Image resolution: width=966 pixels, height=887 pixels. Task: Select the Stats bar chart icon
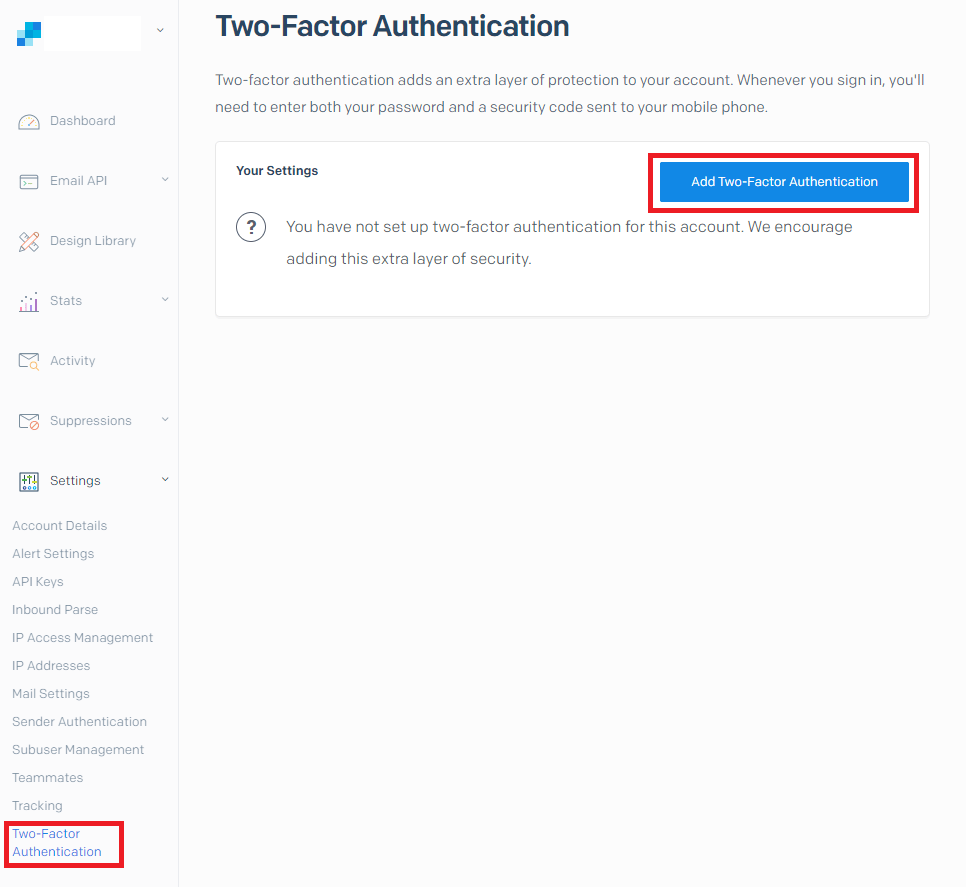(29, 302)
